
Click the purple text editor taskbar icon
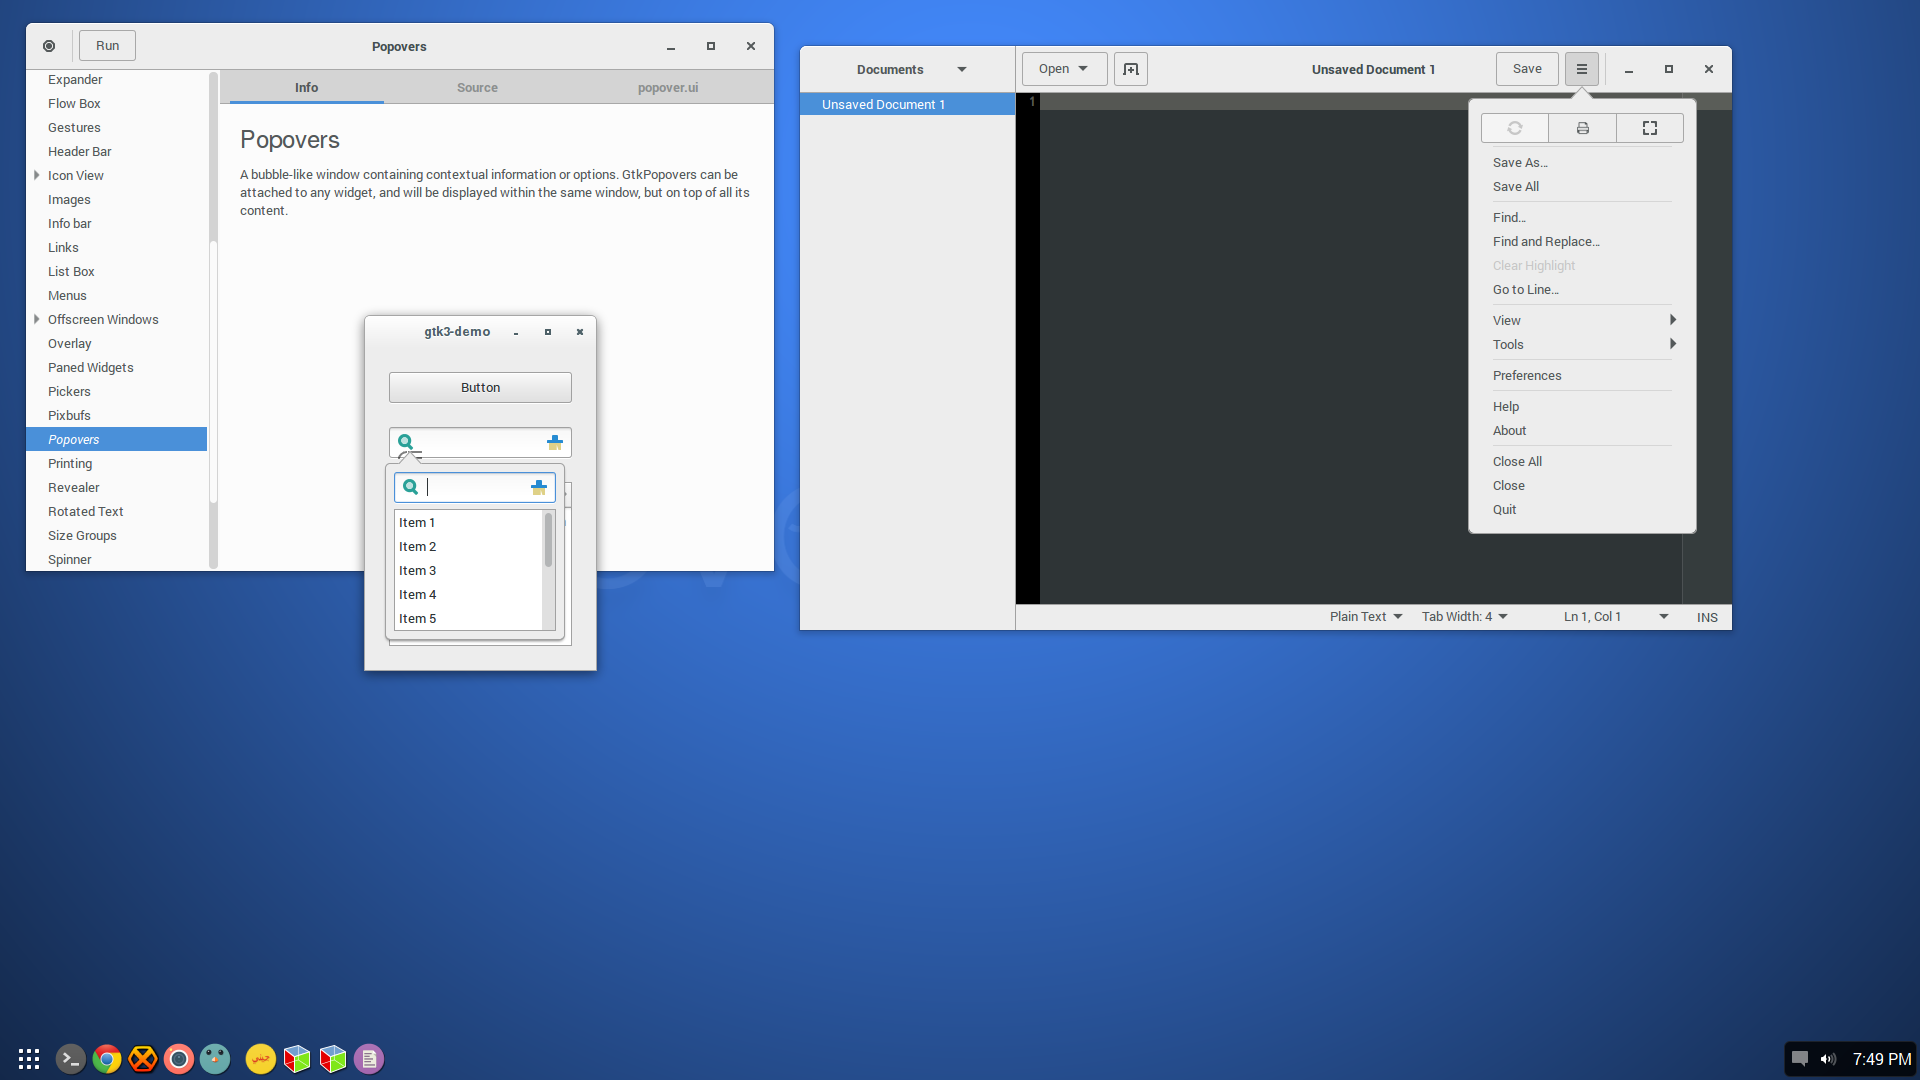point(369,1059)
